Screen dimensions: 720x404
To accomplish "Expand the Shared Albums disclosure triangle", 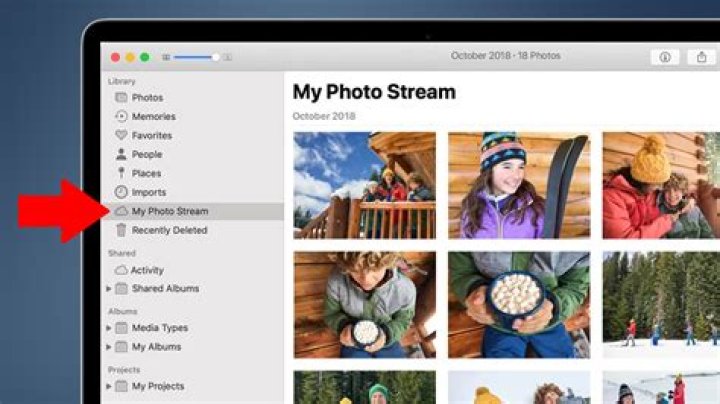I will 109,289.
